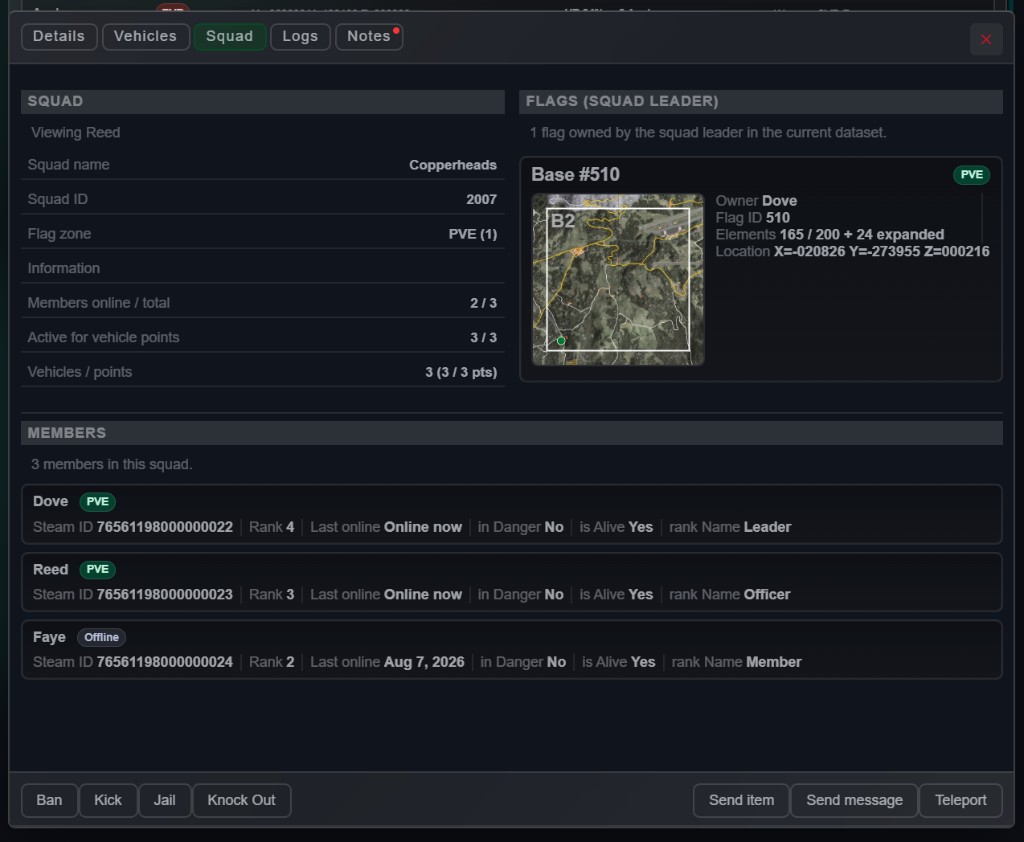1024x842 pixels.
Task: Click the Viewing Reed text
Action: point(76,133)
